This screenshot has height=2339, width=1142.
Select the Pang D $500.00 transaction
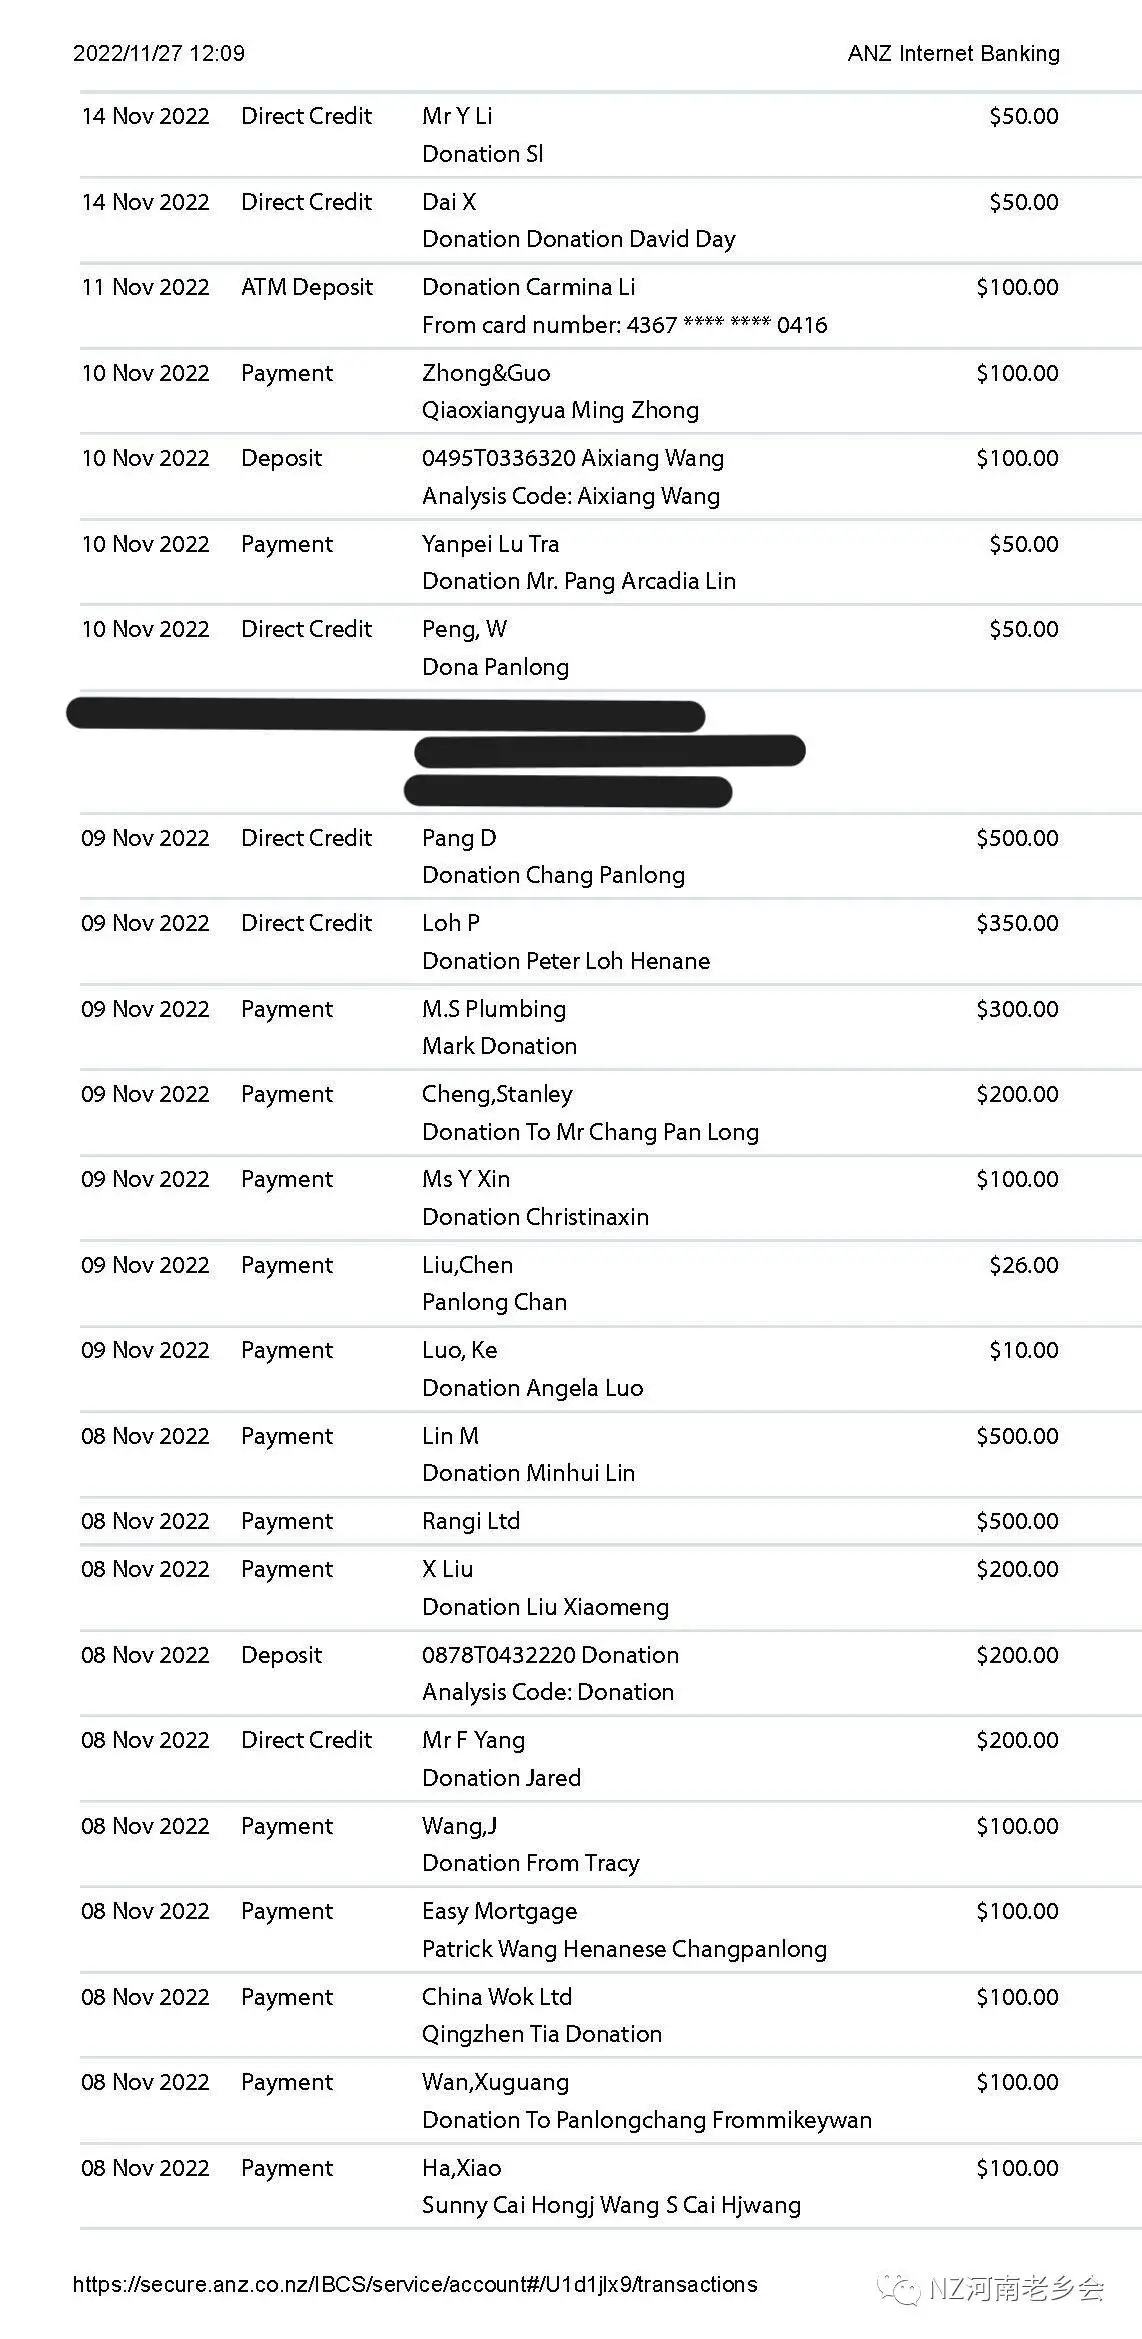click(610, 856)
